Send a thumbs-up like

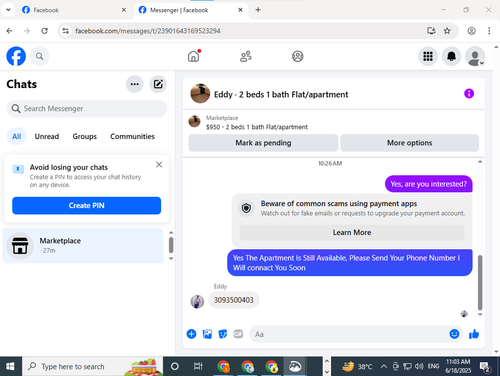pyautogui.click(x=474, y=334)
